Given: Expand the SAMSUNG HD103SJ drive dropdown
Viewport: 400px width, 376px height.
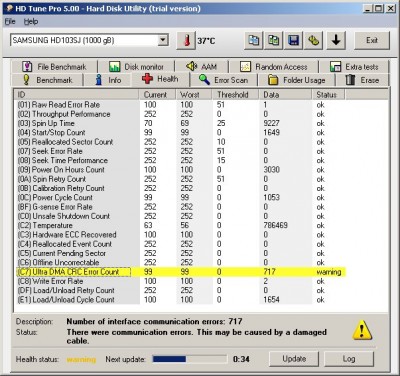Looking at the screenshot, I should tap(163, 40).
